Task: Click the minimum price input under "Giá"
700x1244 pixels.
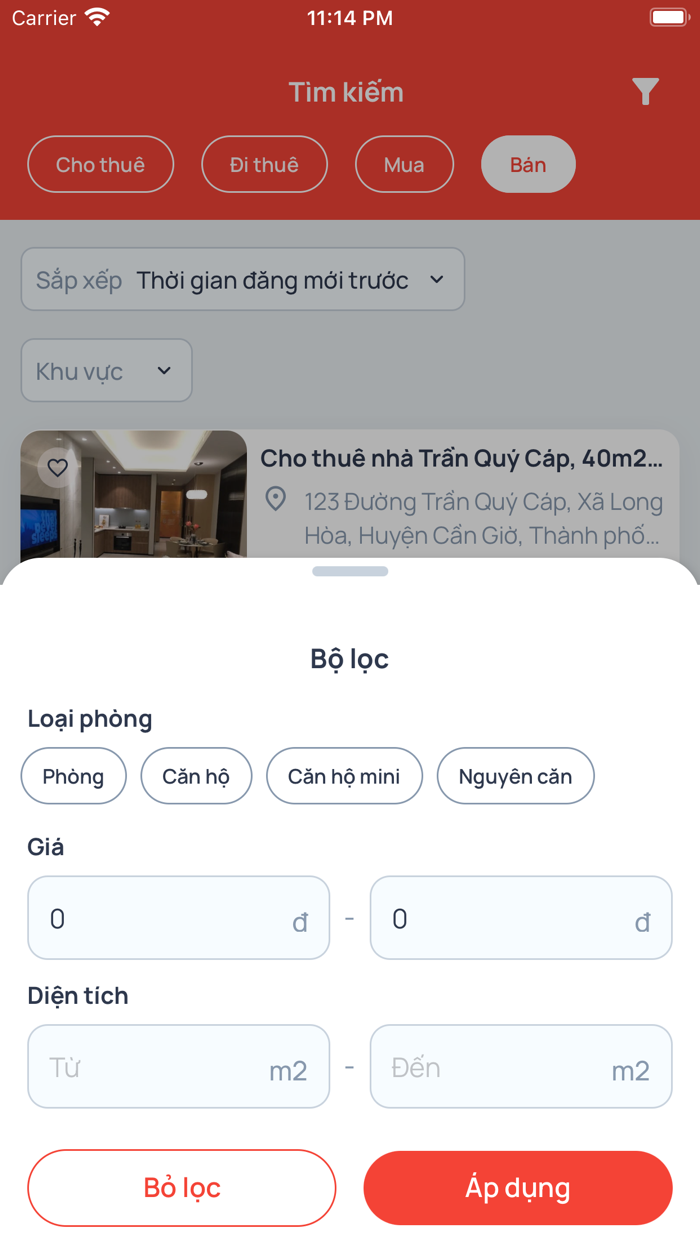Action: point(178,917)
